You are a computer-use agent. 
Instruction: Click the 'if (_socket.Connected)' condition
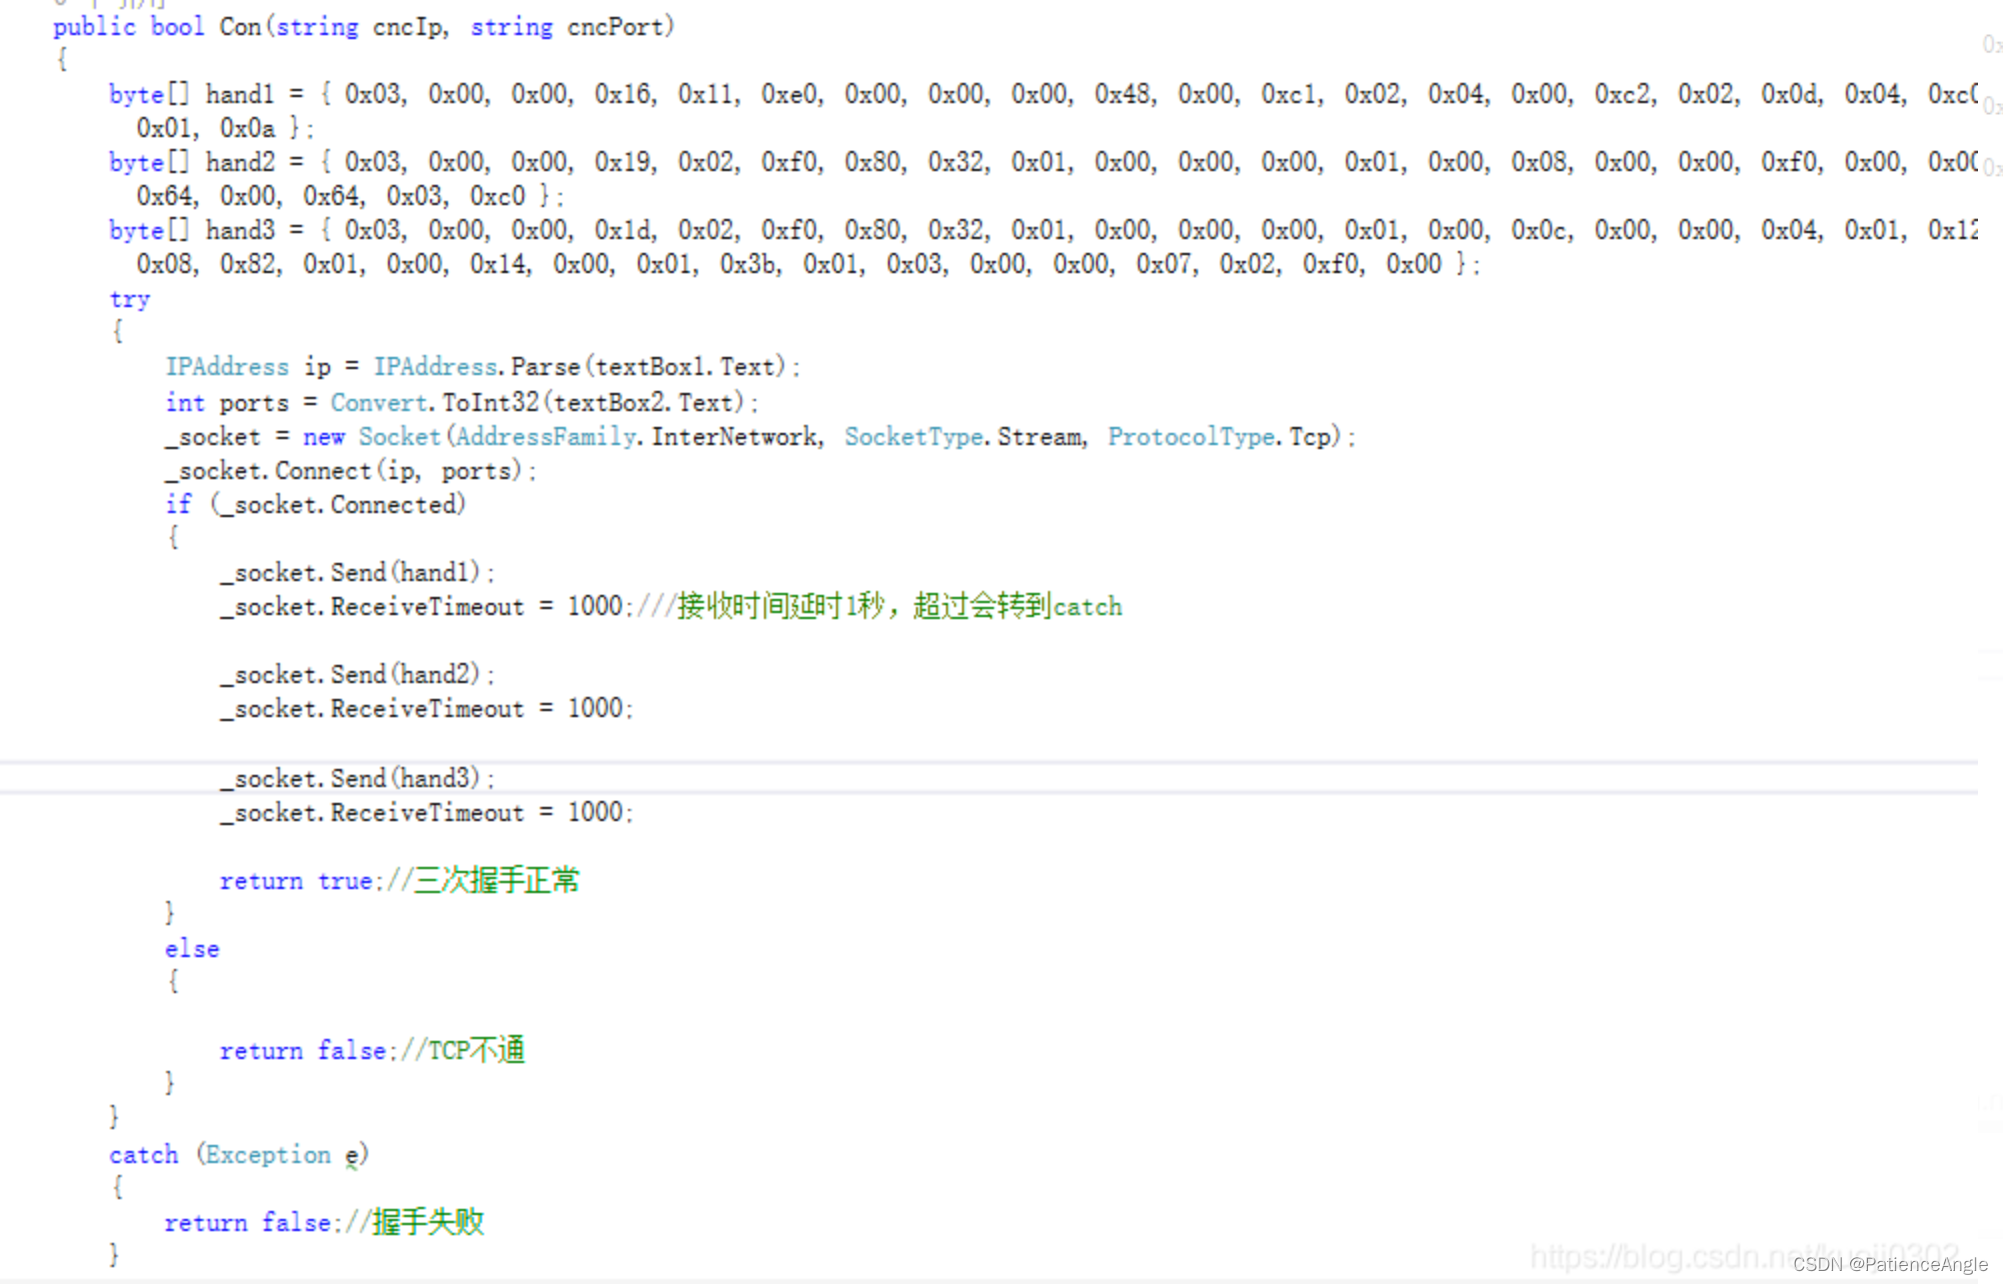click(x=315, y=505)
